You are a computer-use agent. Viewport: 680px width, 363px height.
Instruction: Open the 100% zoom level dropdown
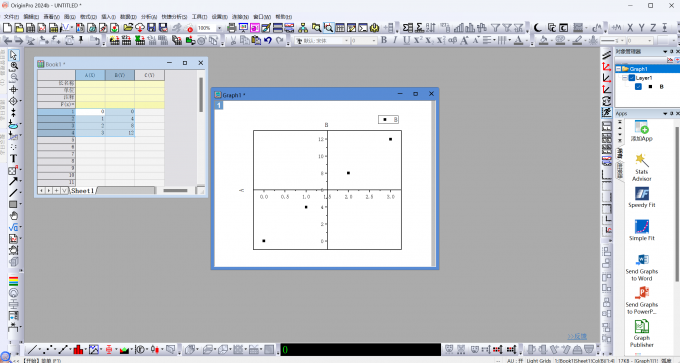point(219,28)
